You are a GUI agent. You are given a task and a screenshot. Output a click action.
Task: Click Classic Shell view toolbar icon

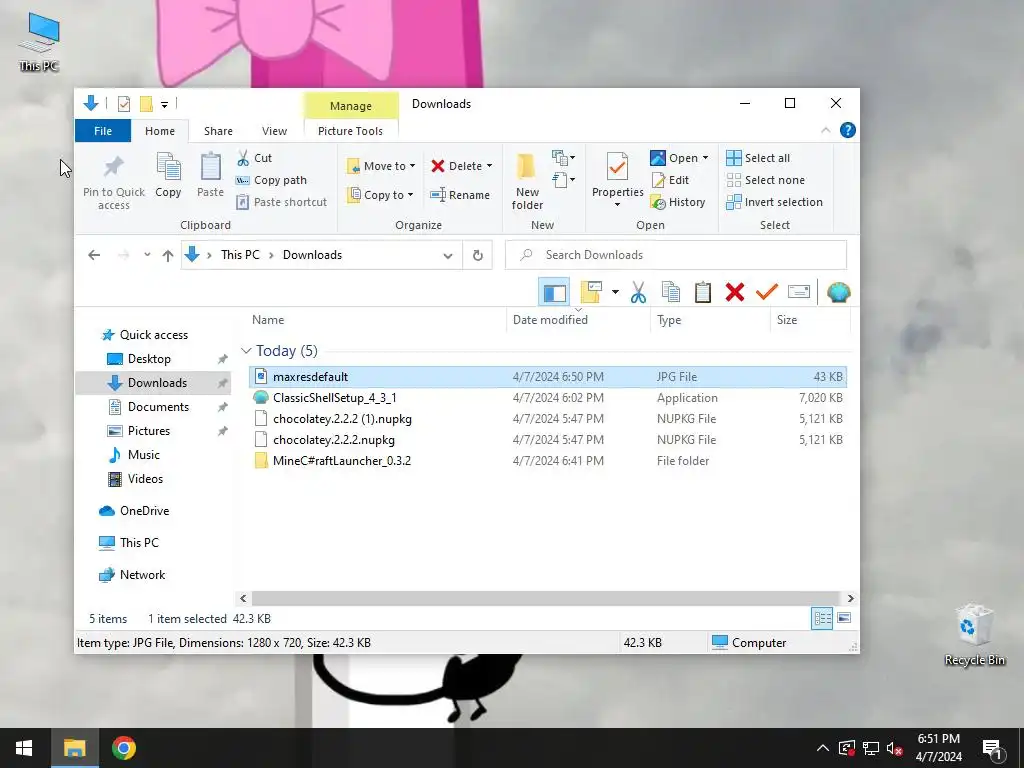tap(591, 292)
